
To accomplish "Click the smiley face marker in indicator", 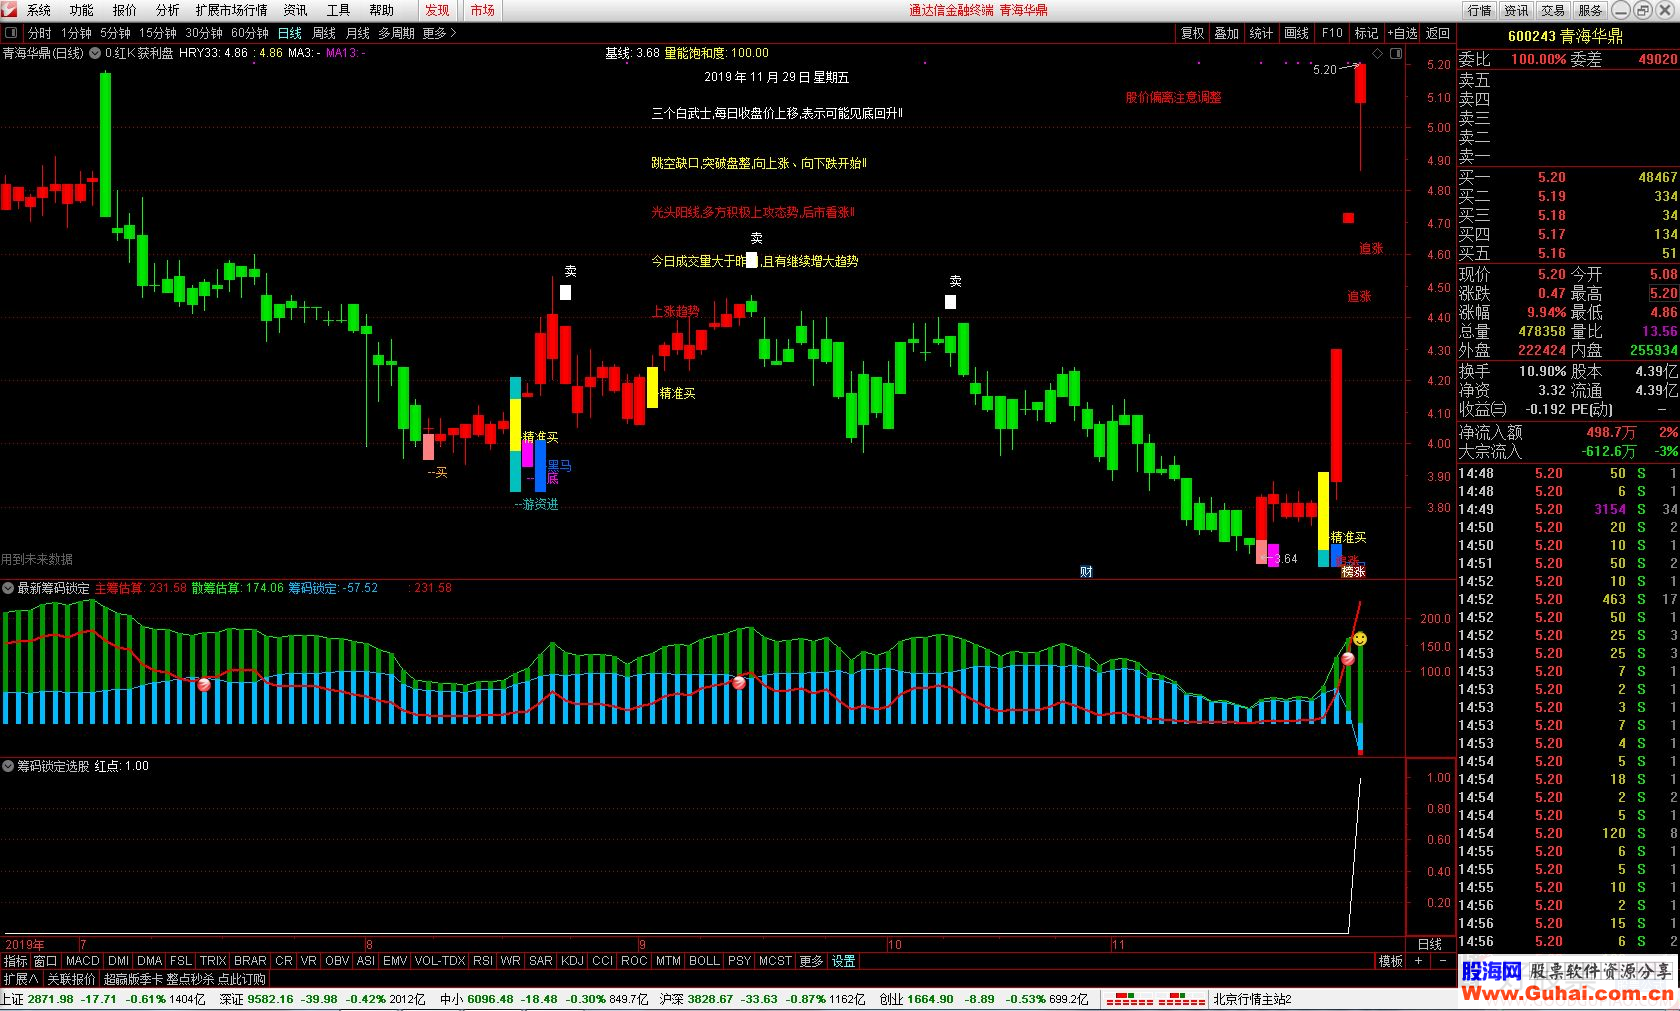I will click(1360, 638).
